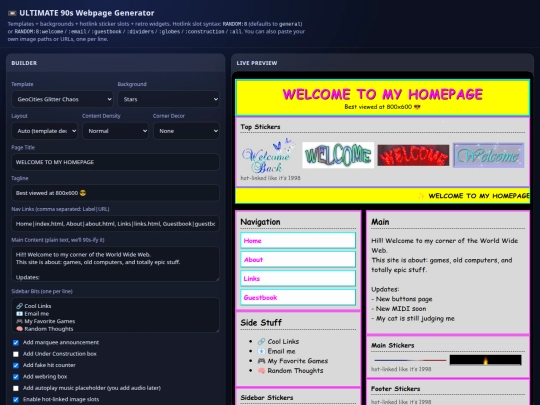
Task: Open the About link in preview Navigation
Action: (298, 259)
